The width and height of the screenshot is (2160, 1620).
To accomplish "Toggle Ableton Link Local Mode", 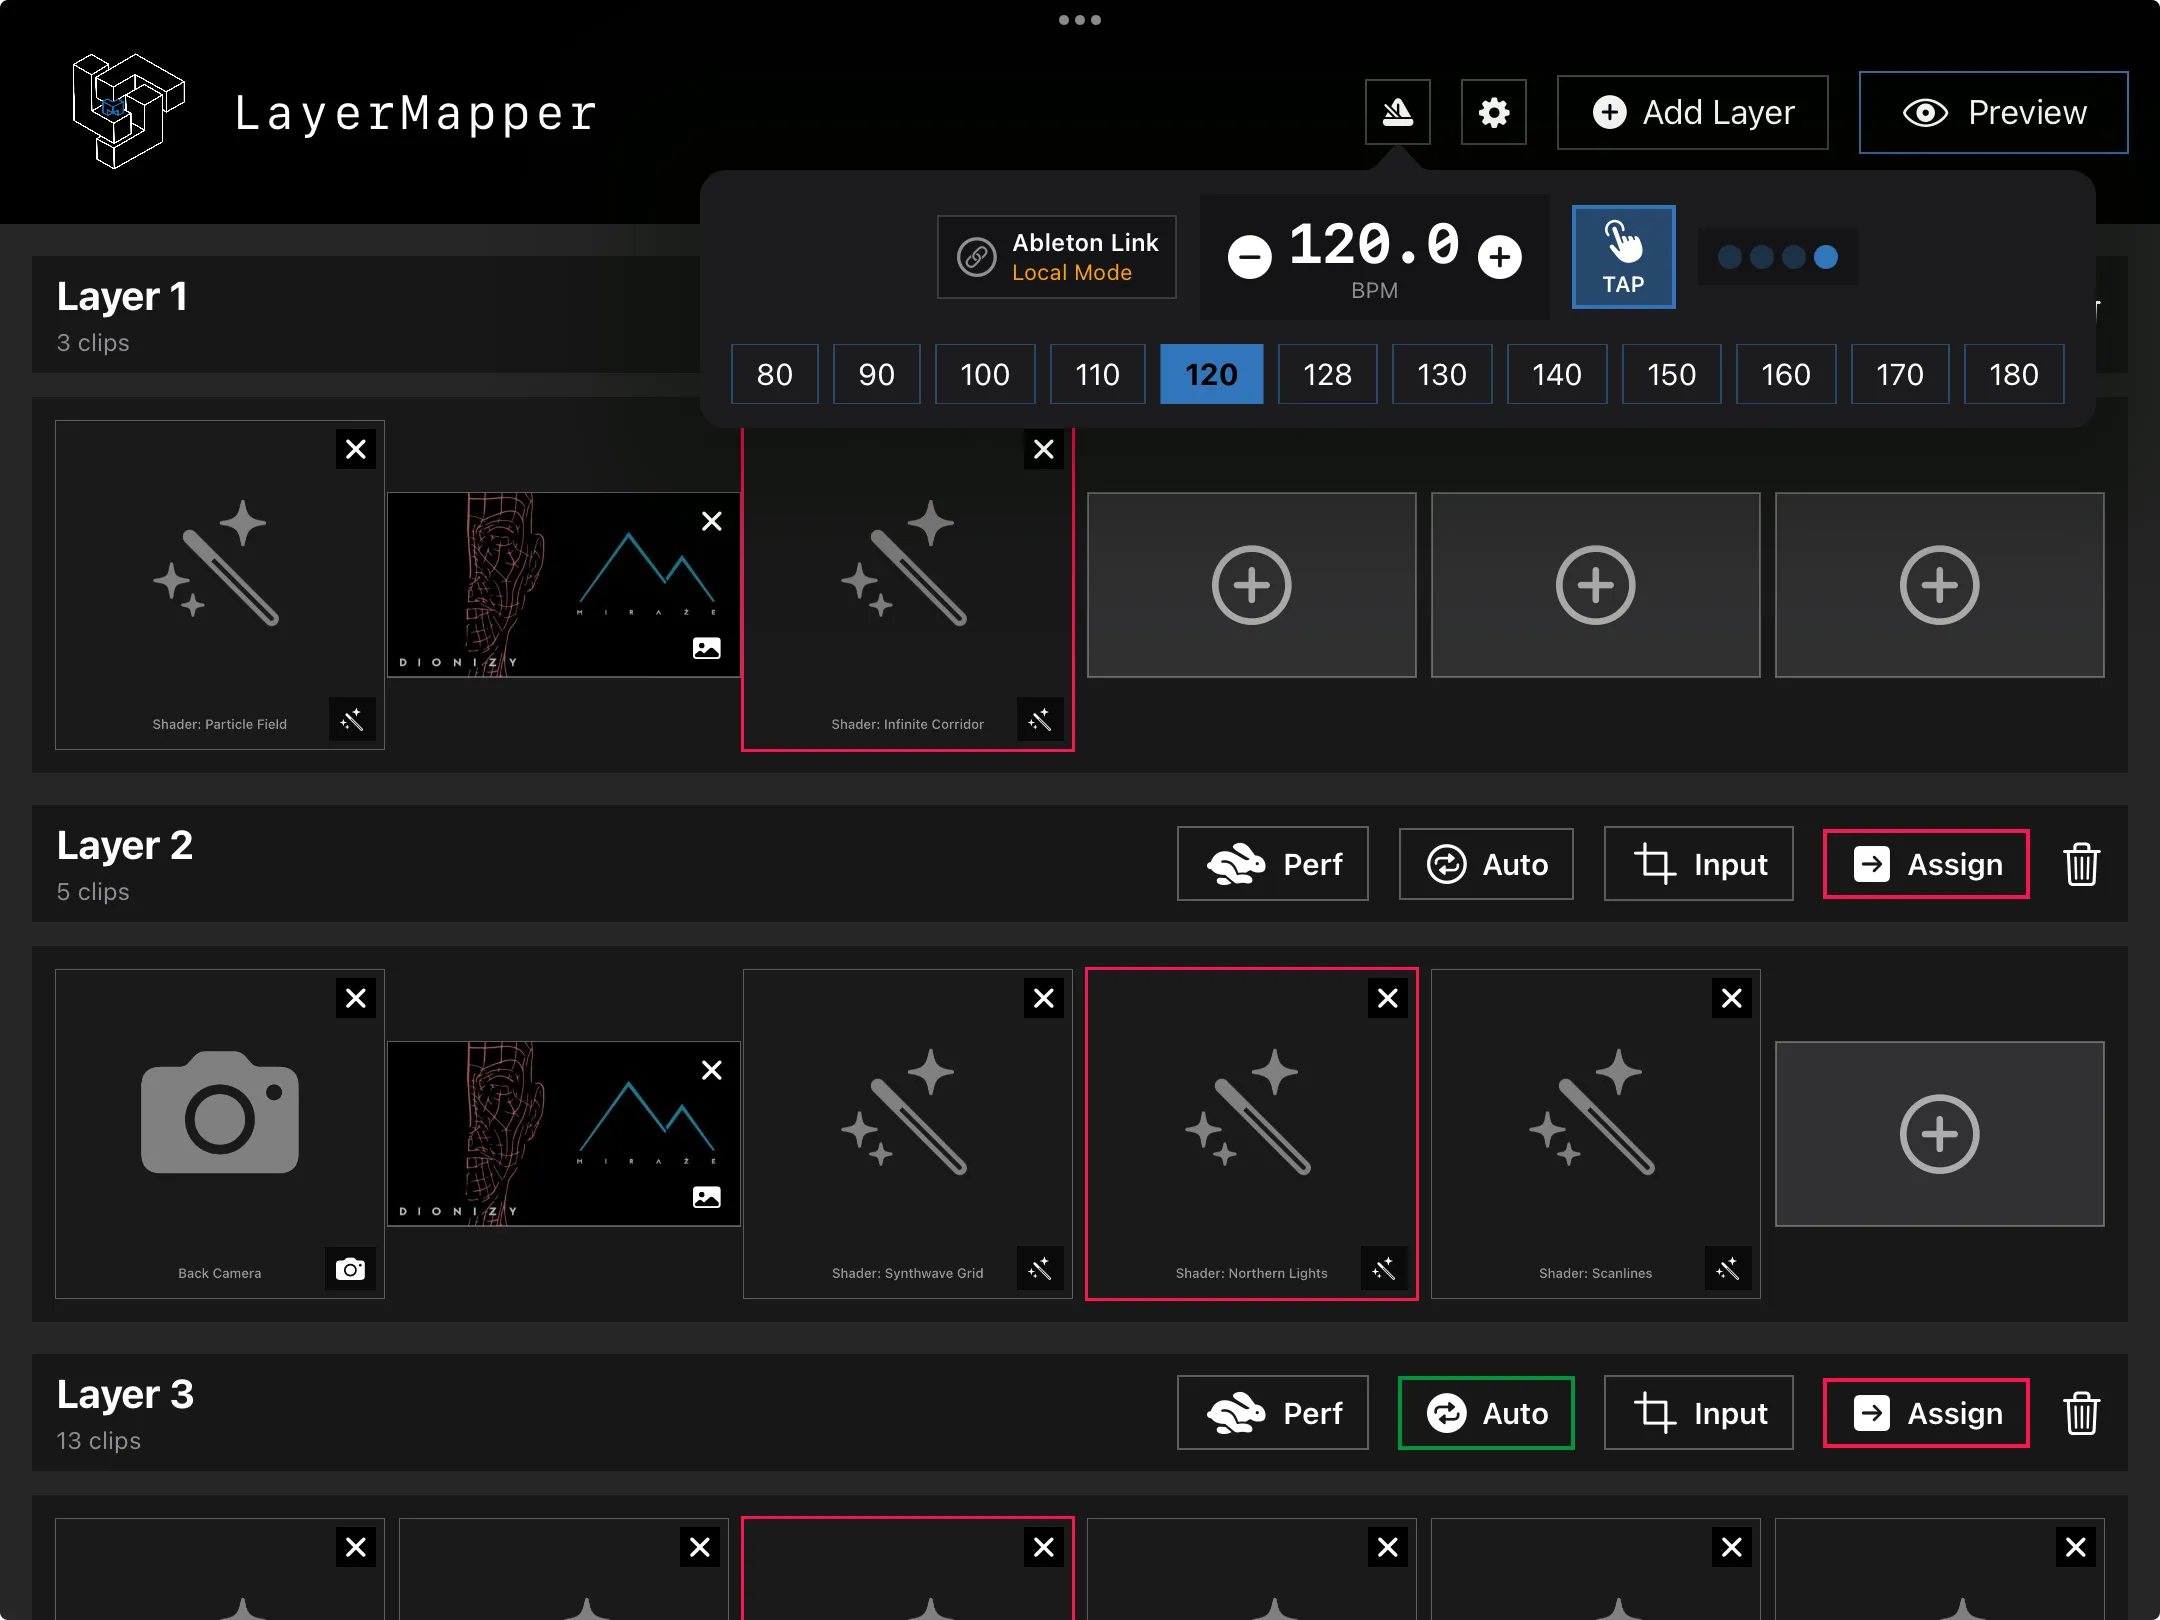I will point(1056,257).
